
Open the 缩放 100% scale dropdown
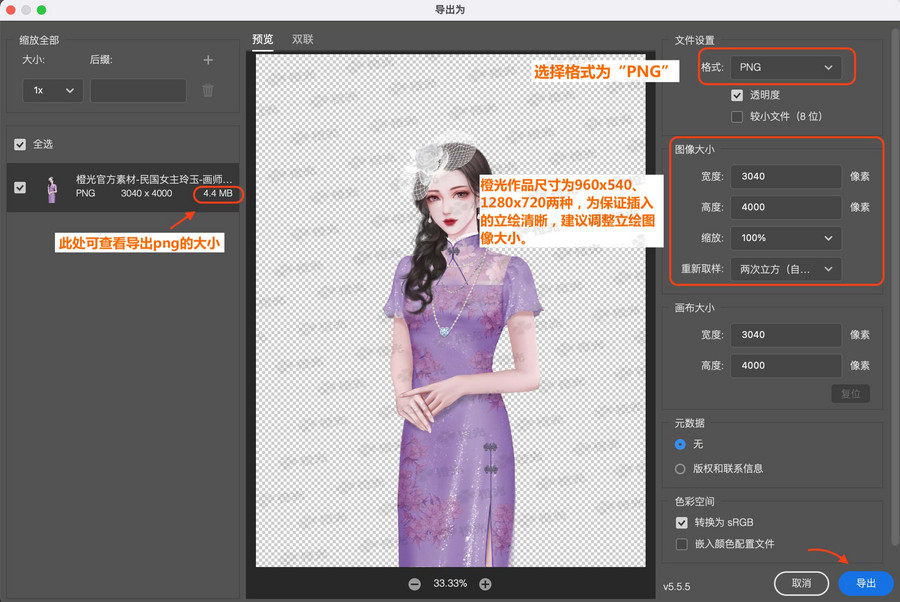click(x=785, y=238)
